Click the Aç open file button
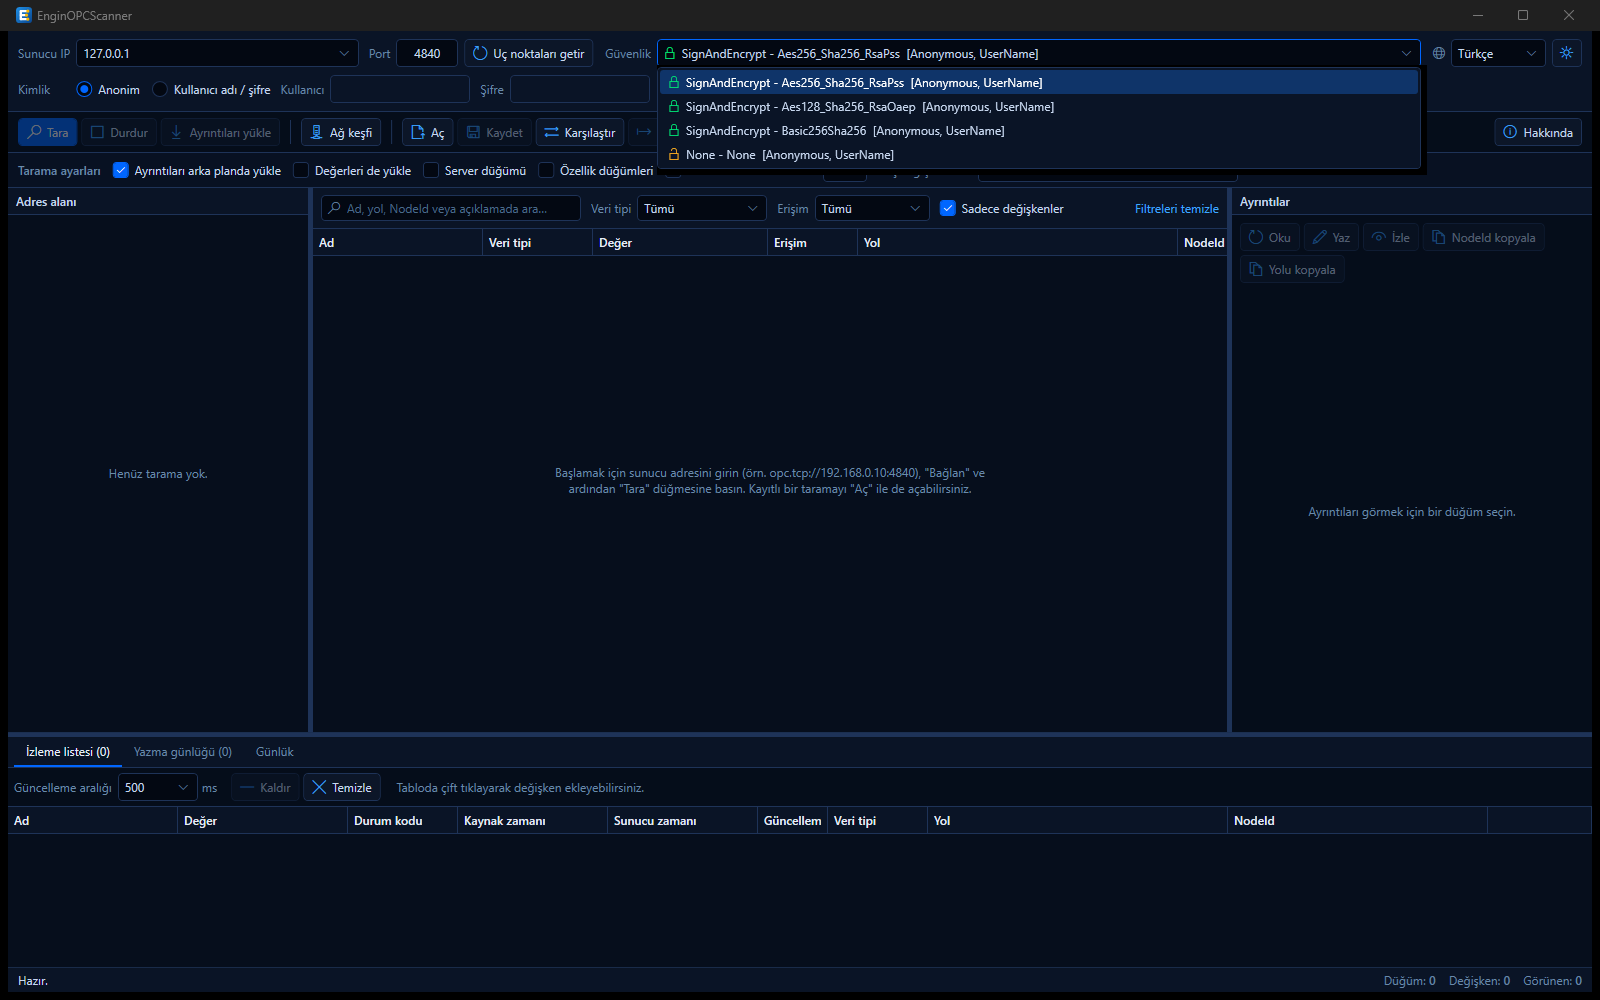 [427, 132]
